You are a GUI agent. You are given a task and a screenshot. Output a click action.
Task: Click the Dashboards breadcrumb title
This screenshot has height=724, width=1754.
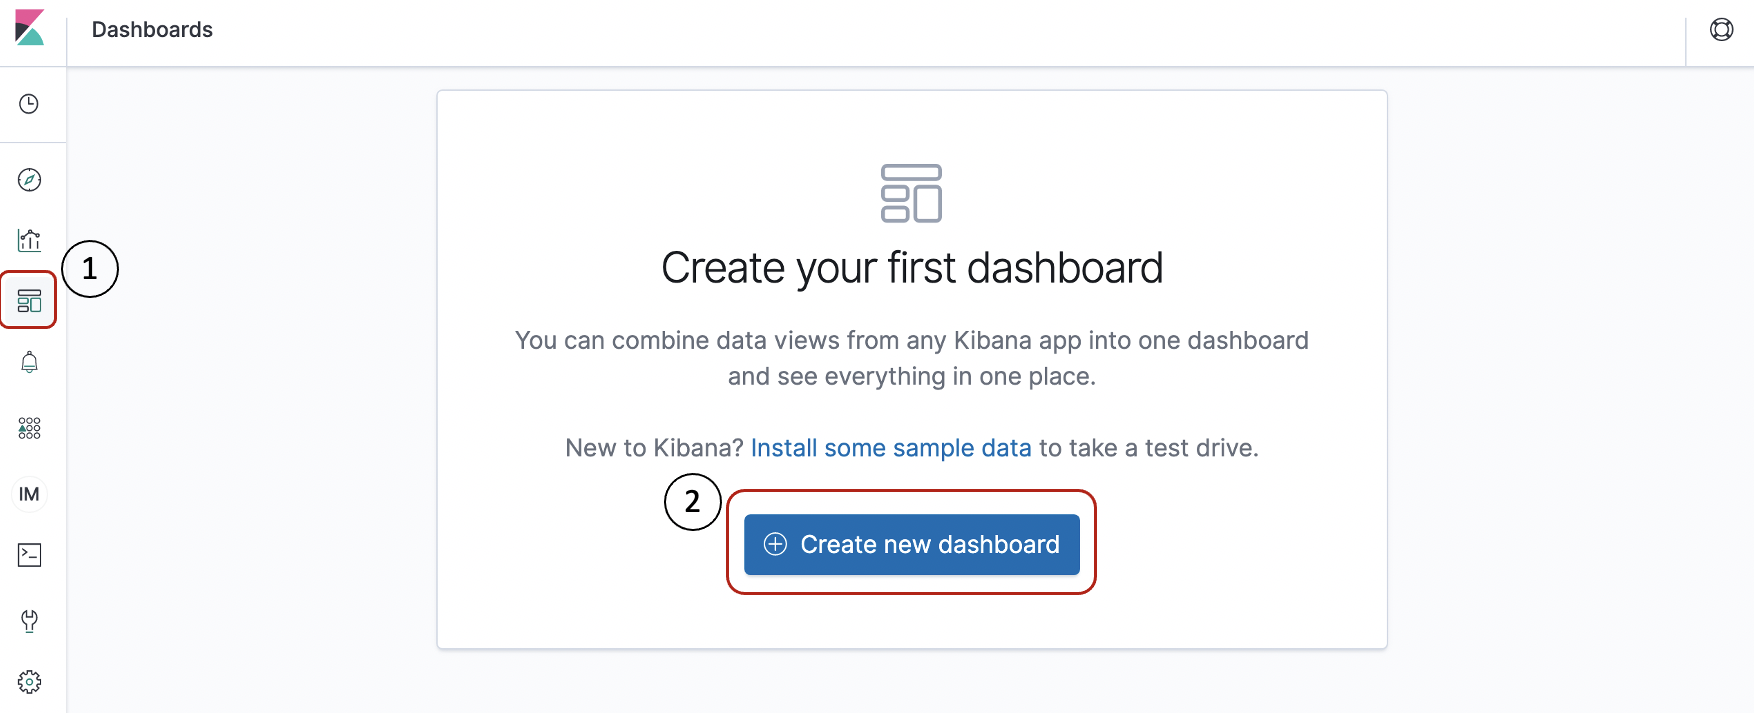(x=152, y=30)
